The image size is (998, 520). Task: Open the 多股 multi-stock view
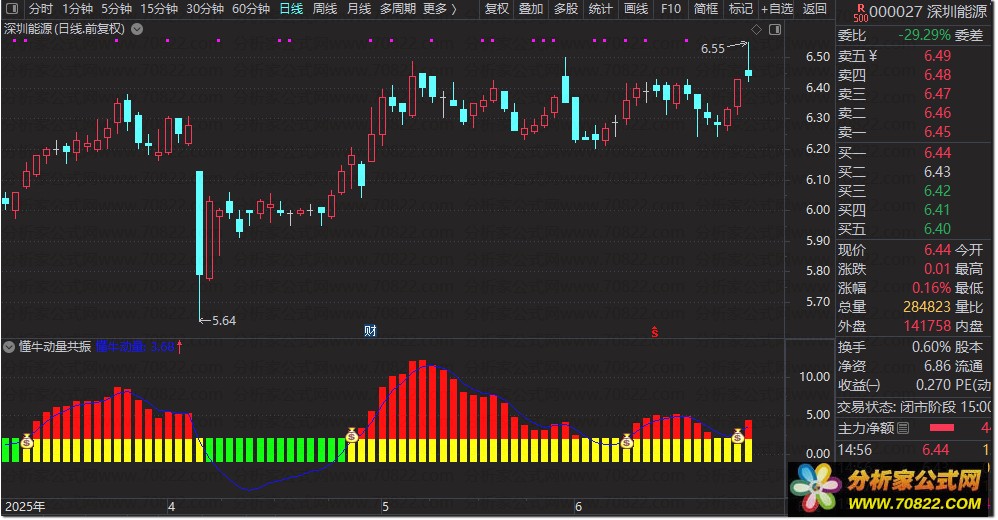565,9
